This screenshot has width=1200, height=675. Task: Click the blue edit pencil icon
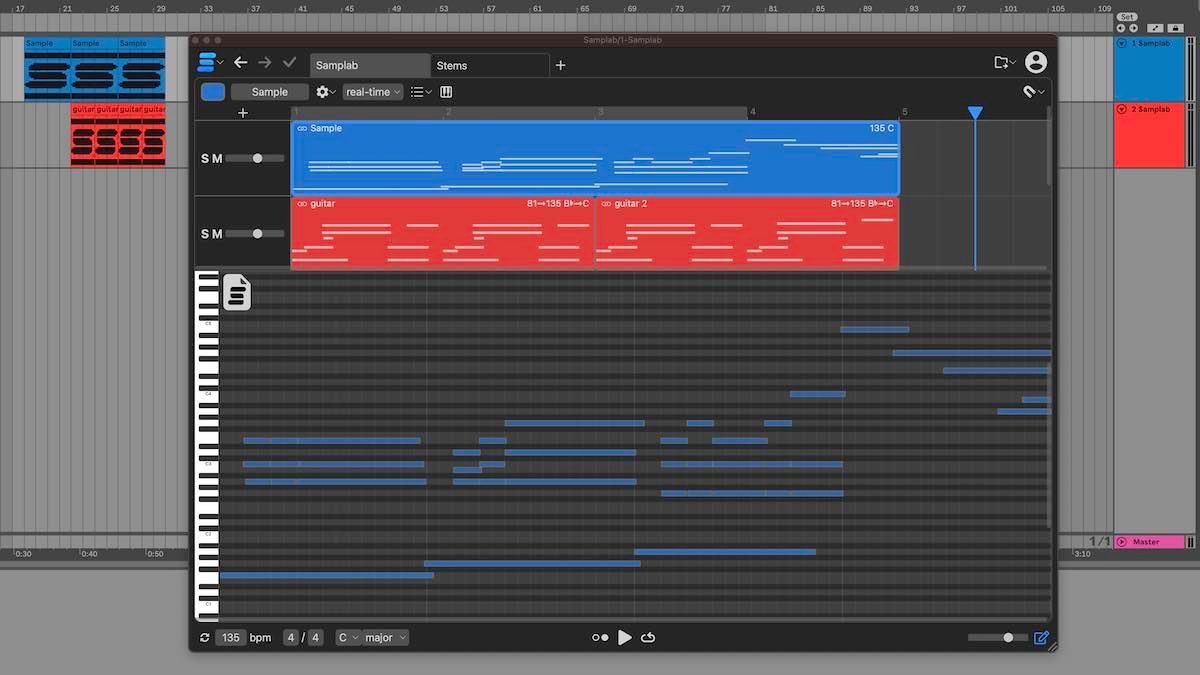coord(1041,637)
